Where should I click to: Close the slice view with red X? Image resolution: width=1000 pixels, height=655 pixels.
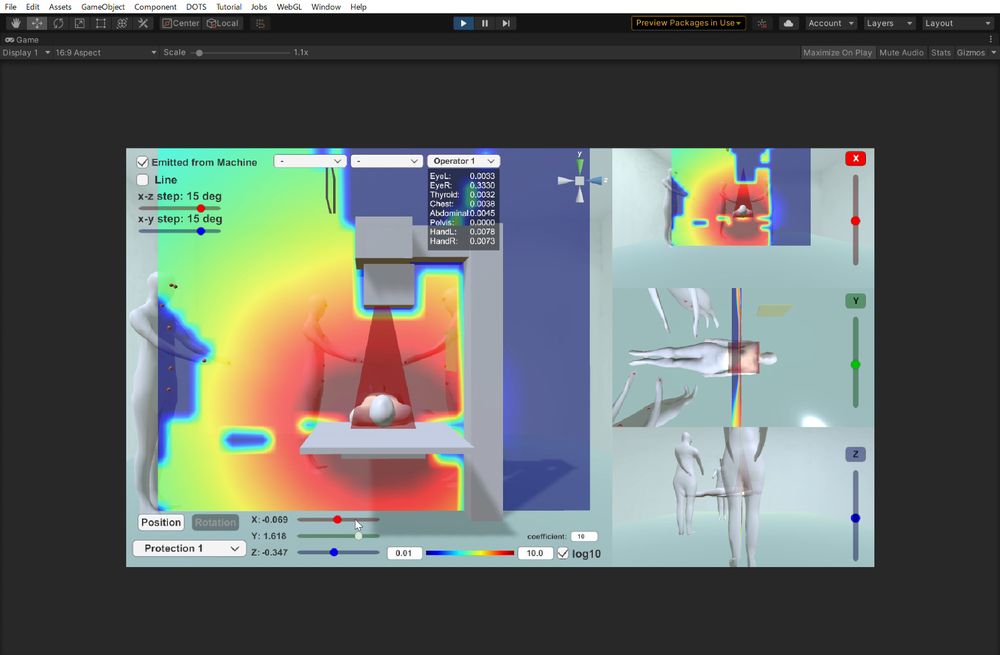point(855,158)
